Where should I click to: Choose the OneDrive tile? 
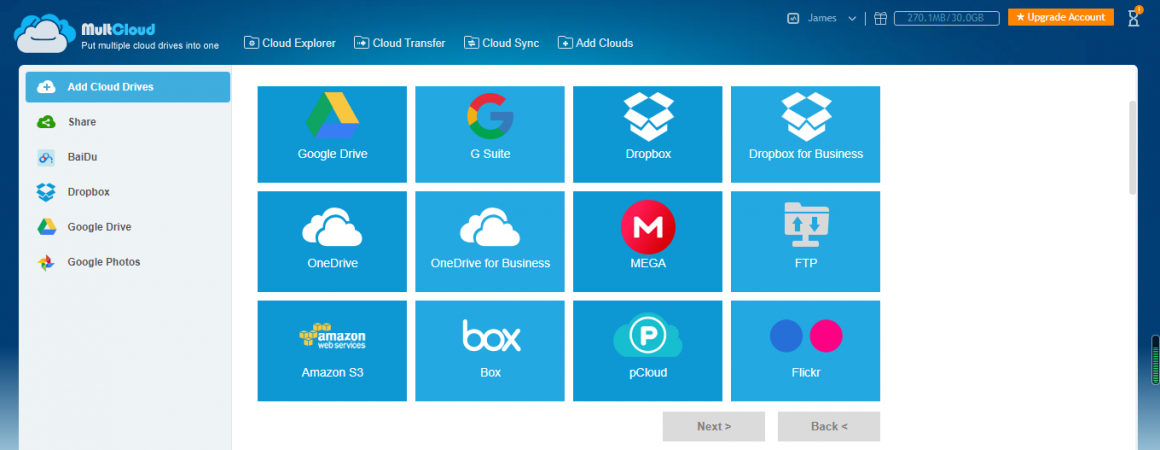click(332, 241)
